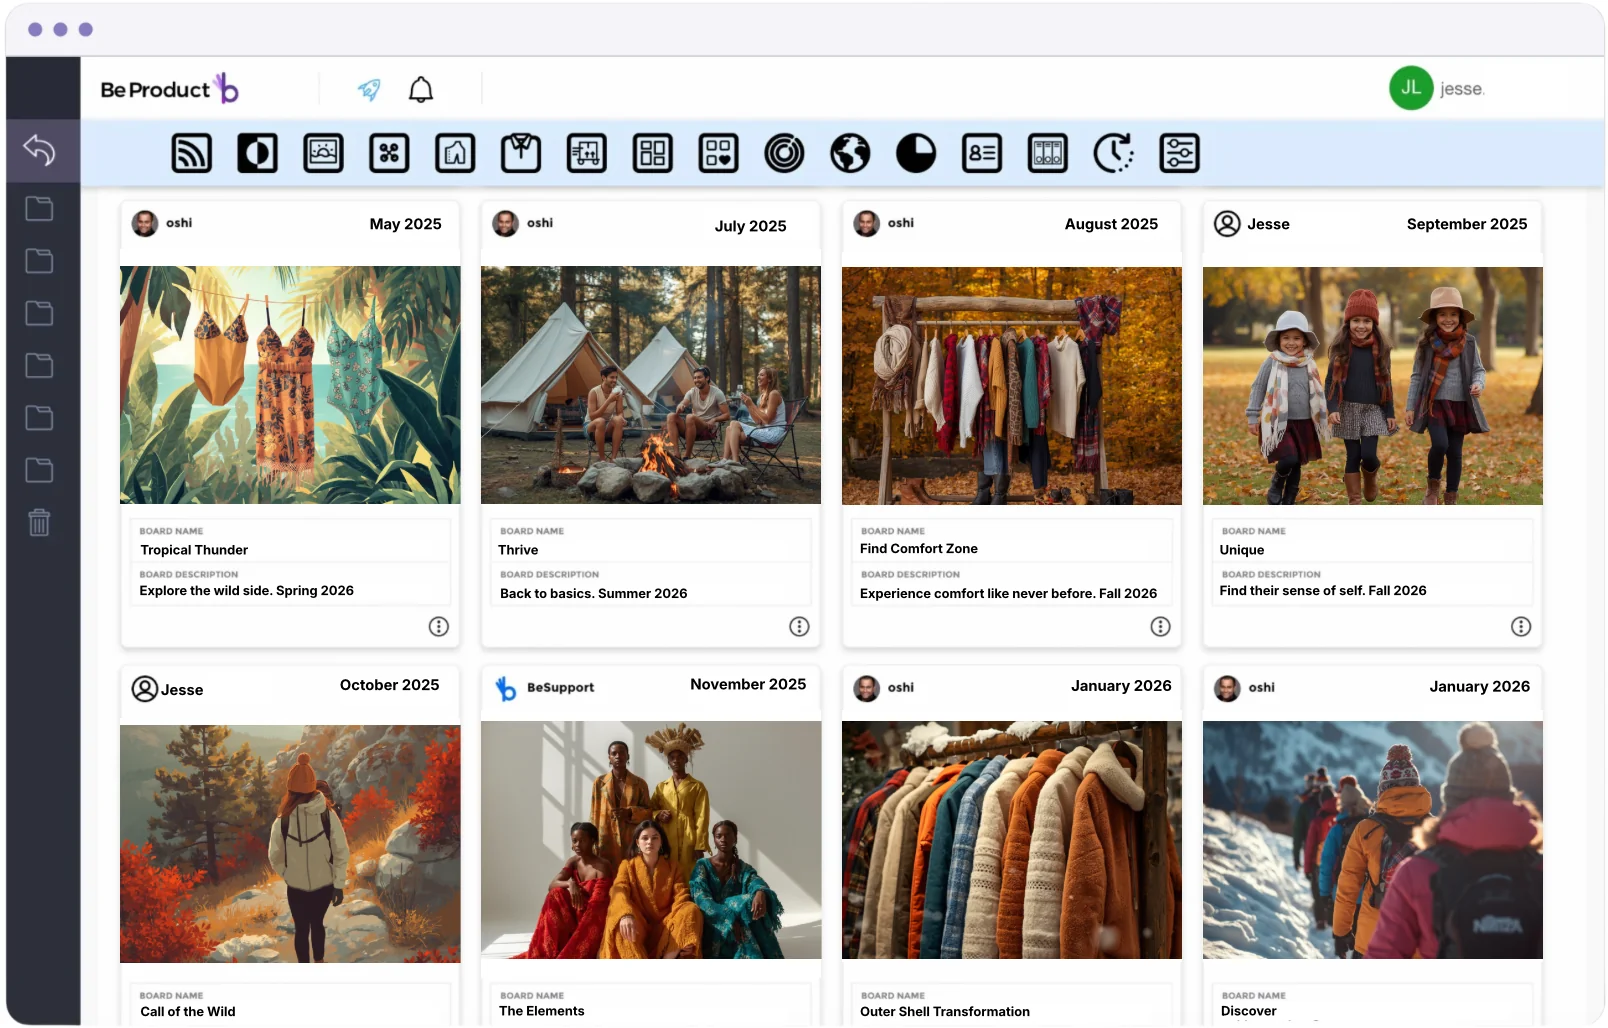The width and height of the screenshot is (1608, 1028).
Task: Open the topmost folder in left sidebar
Action: point(39,208)
